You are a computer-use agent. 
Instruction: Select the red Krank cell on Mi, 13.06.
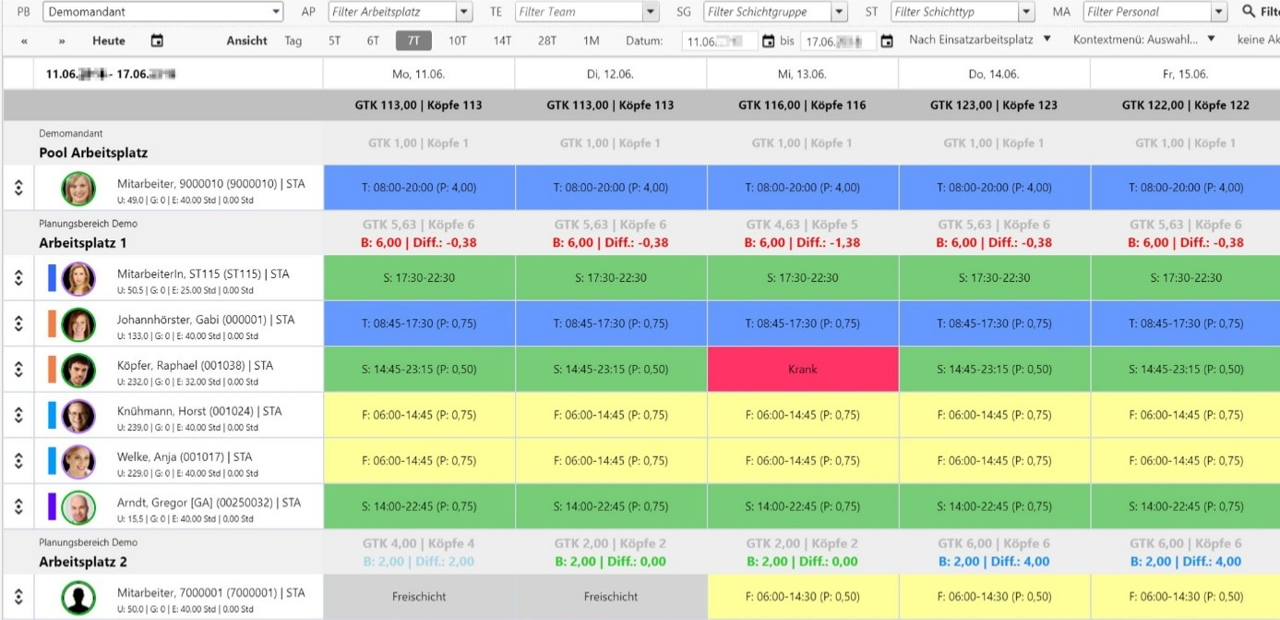point(802,369)
